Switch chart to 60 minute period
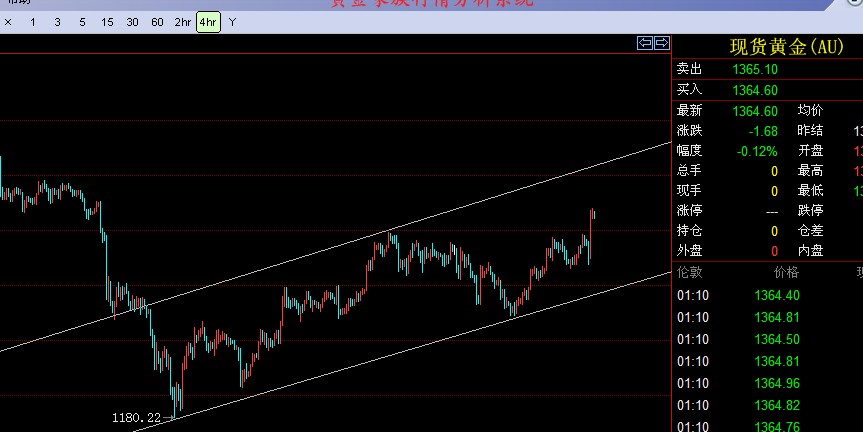This screenshot has width=863, height=432. pyautogui.click(x=157, y=23)
